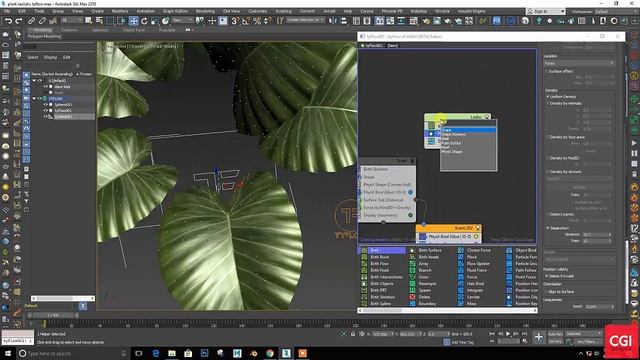The image size is (640, 360).
Task: Click the Display menu in Scene Explorer
Action: pos(50,58)
